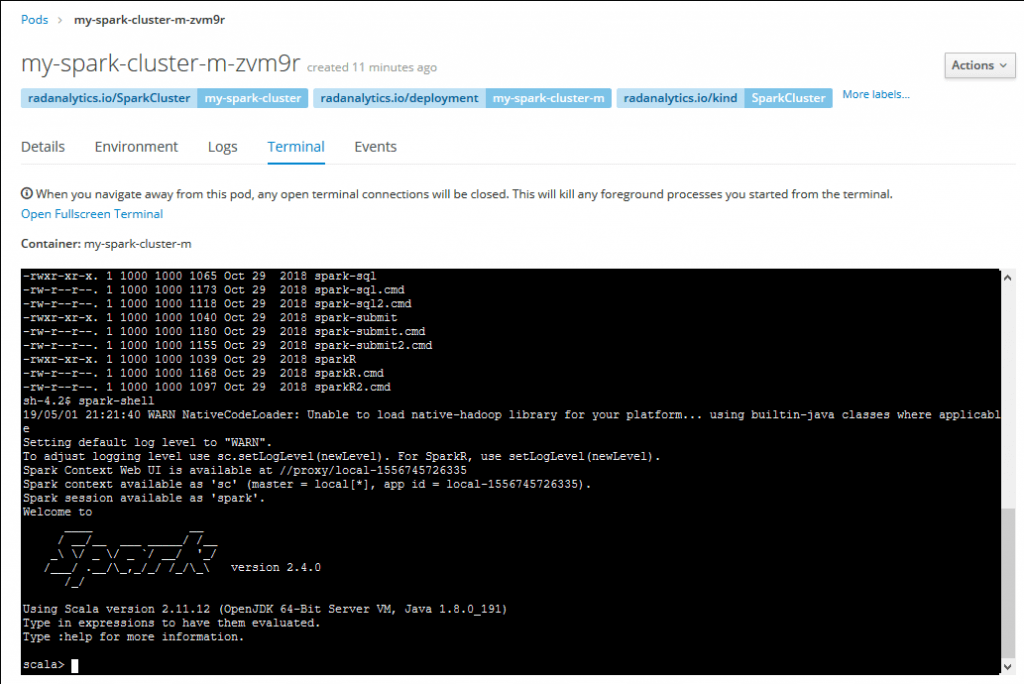This screenshot has width=1024, height=684.
Task: Click 'Type :help for more information.' line
Action: click(133, 637)
